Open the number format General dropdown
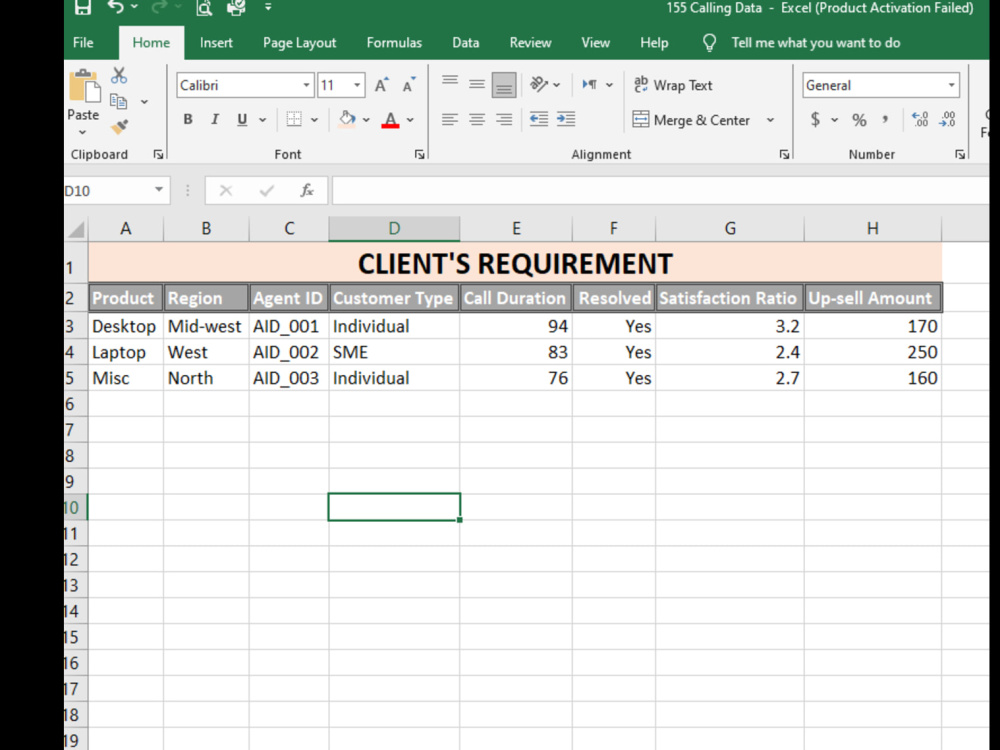The height and width of the screenshot is (750, 1000). pos(952,85)
